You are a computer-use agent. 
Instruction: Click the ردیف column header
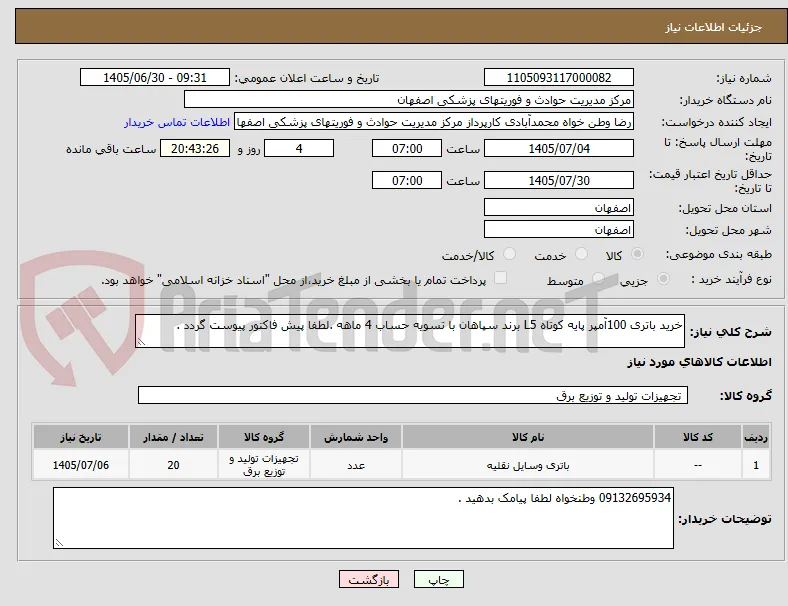(x=756, y=437)
